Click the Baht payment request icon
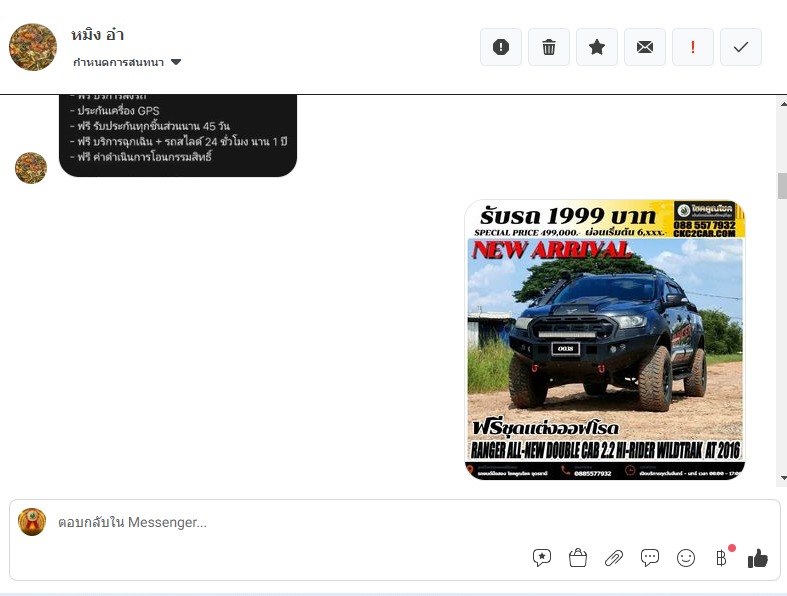Screen dimensions: 787x596 721,558
